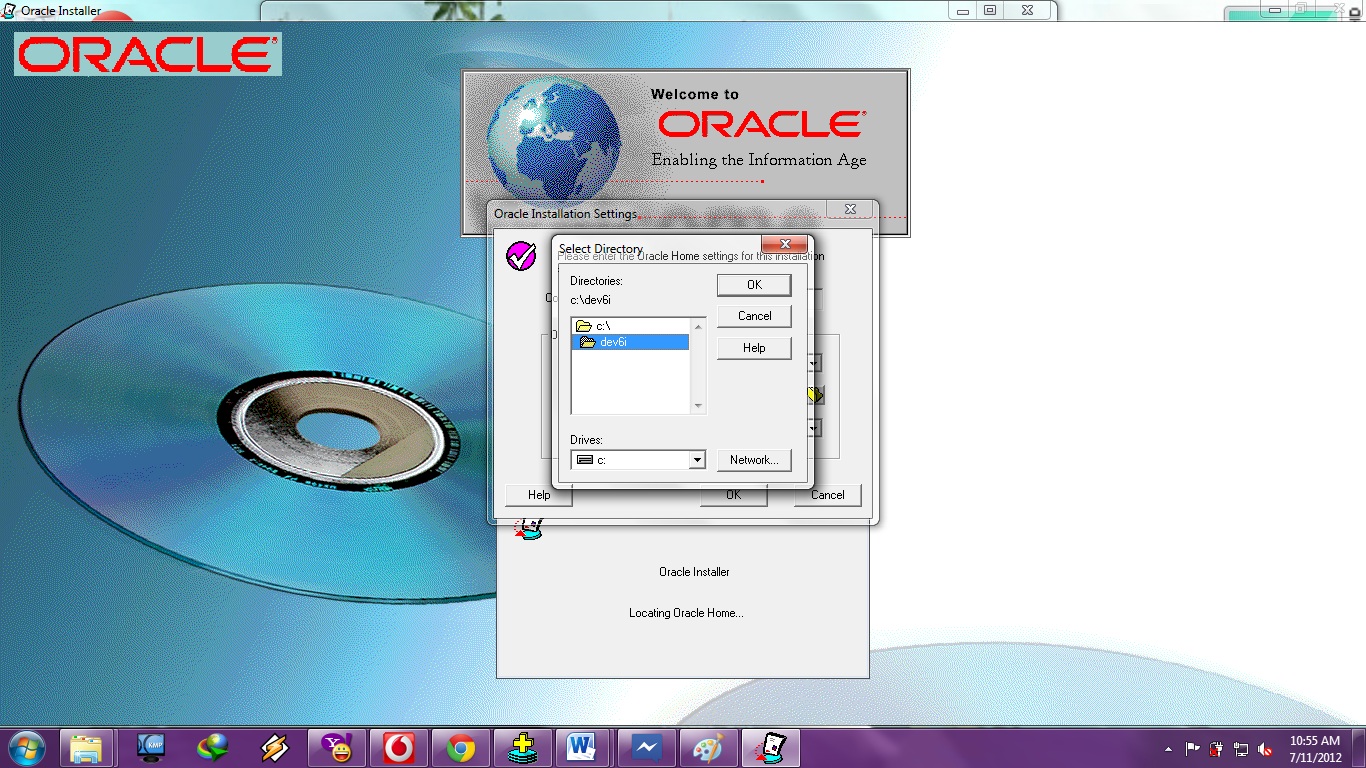Open the network tray icon
Image resolution: width=1366 pixels, height=768 pixels.
click(1241, 749)
